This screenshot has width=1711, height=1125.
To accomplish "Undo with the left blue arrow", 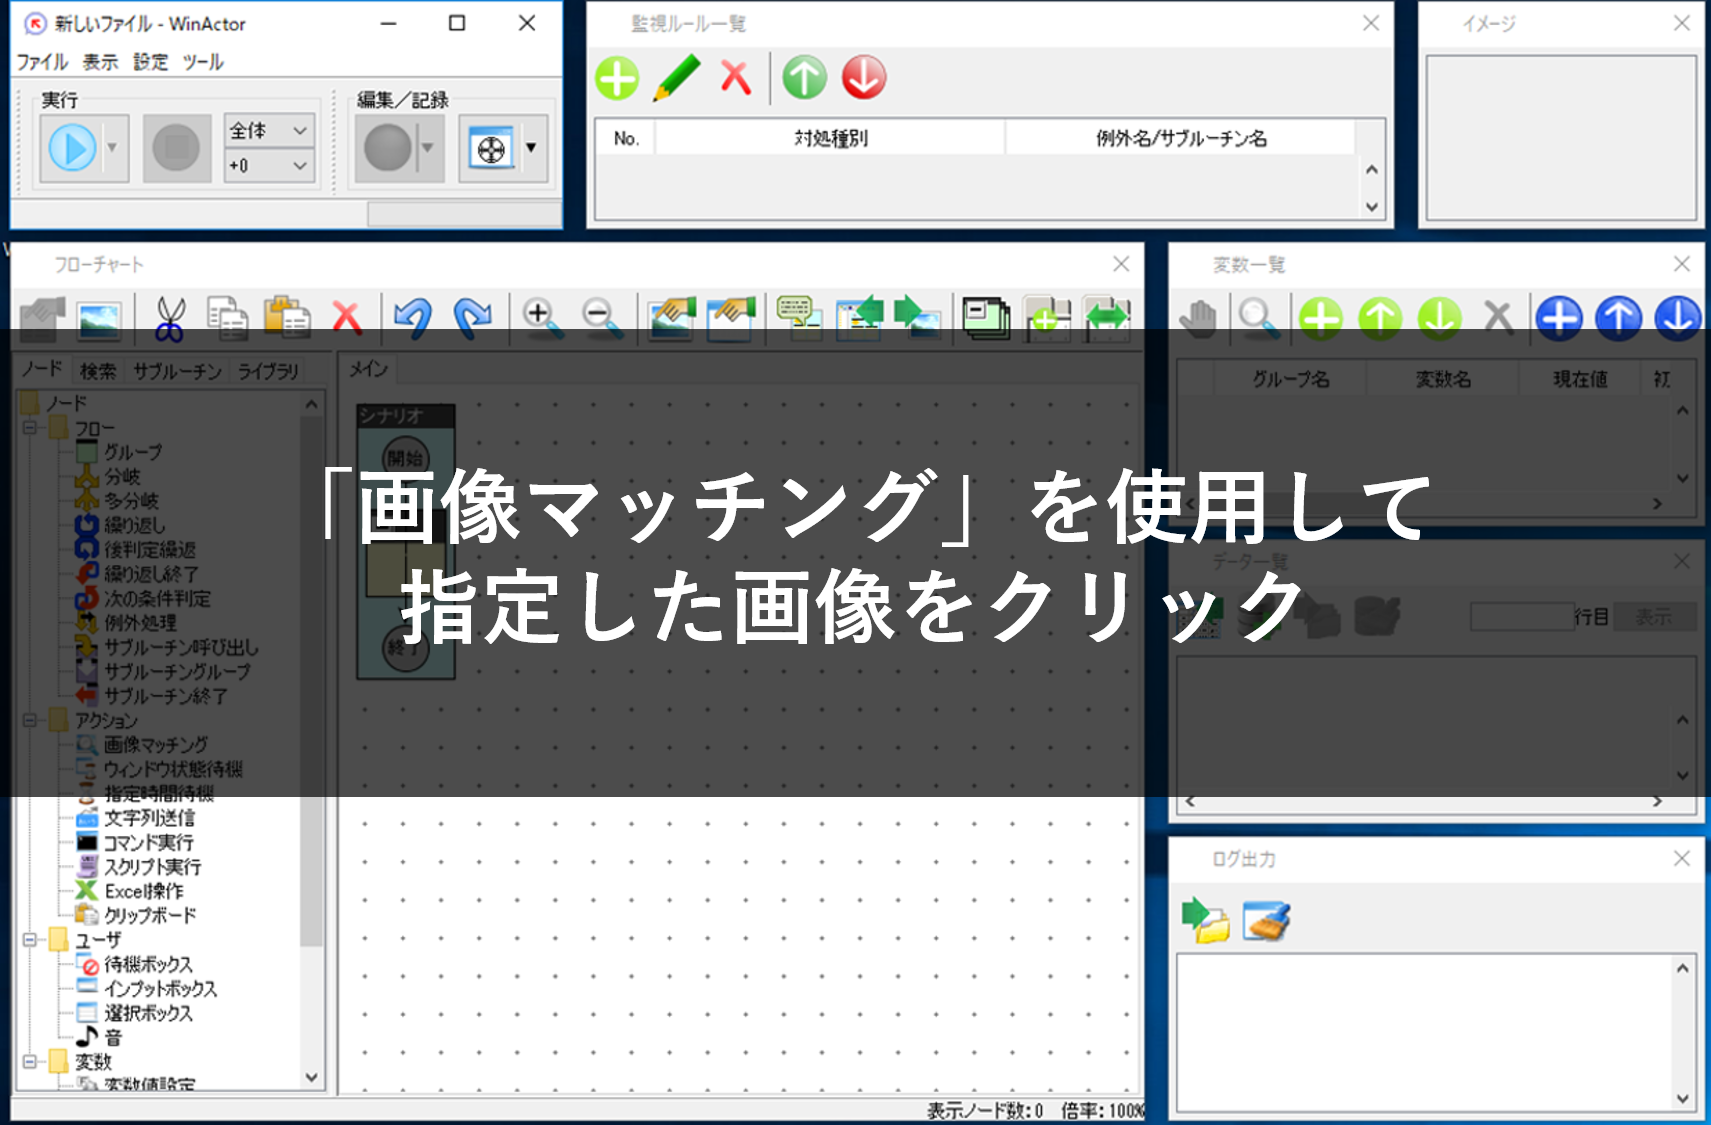I will (412, 316).
